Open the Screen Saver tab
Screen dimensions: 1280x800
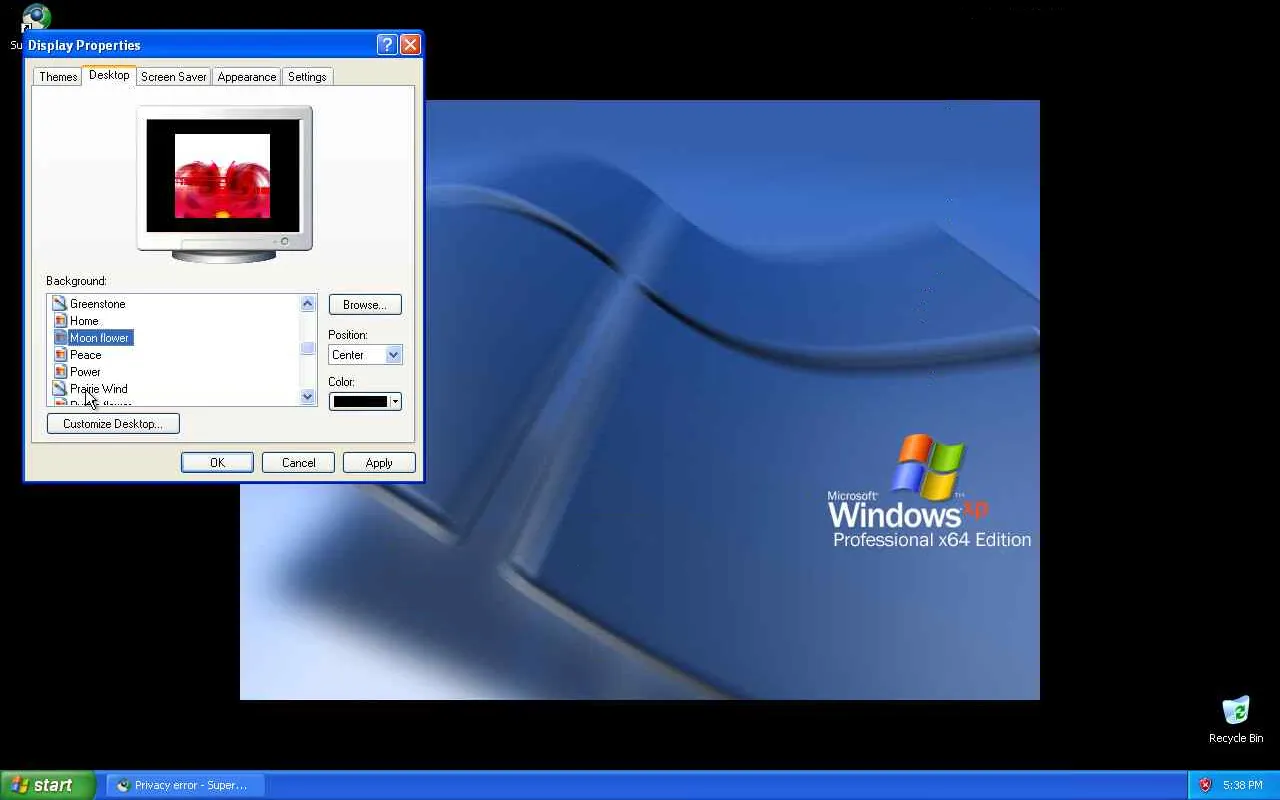pyautogui.click(x=174, y=77)
